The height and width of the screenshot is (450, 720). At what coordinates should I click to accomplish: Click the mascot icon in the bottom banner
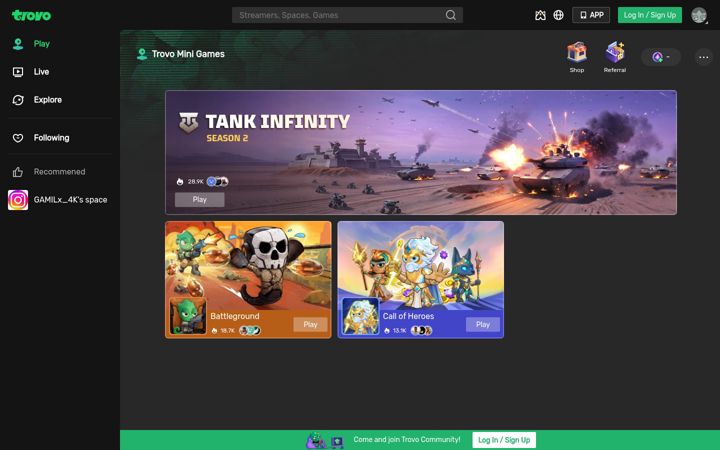316,441
